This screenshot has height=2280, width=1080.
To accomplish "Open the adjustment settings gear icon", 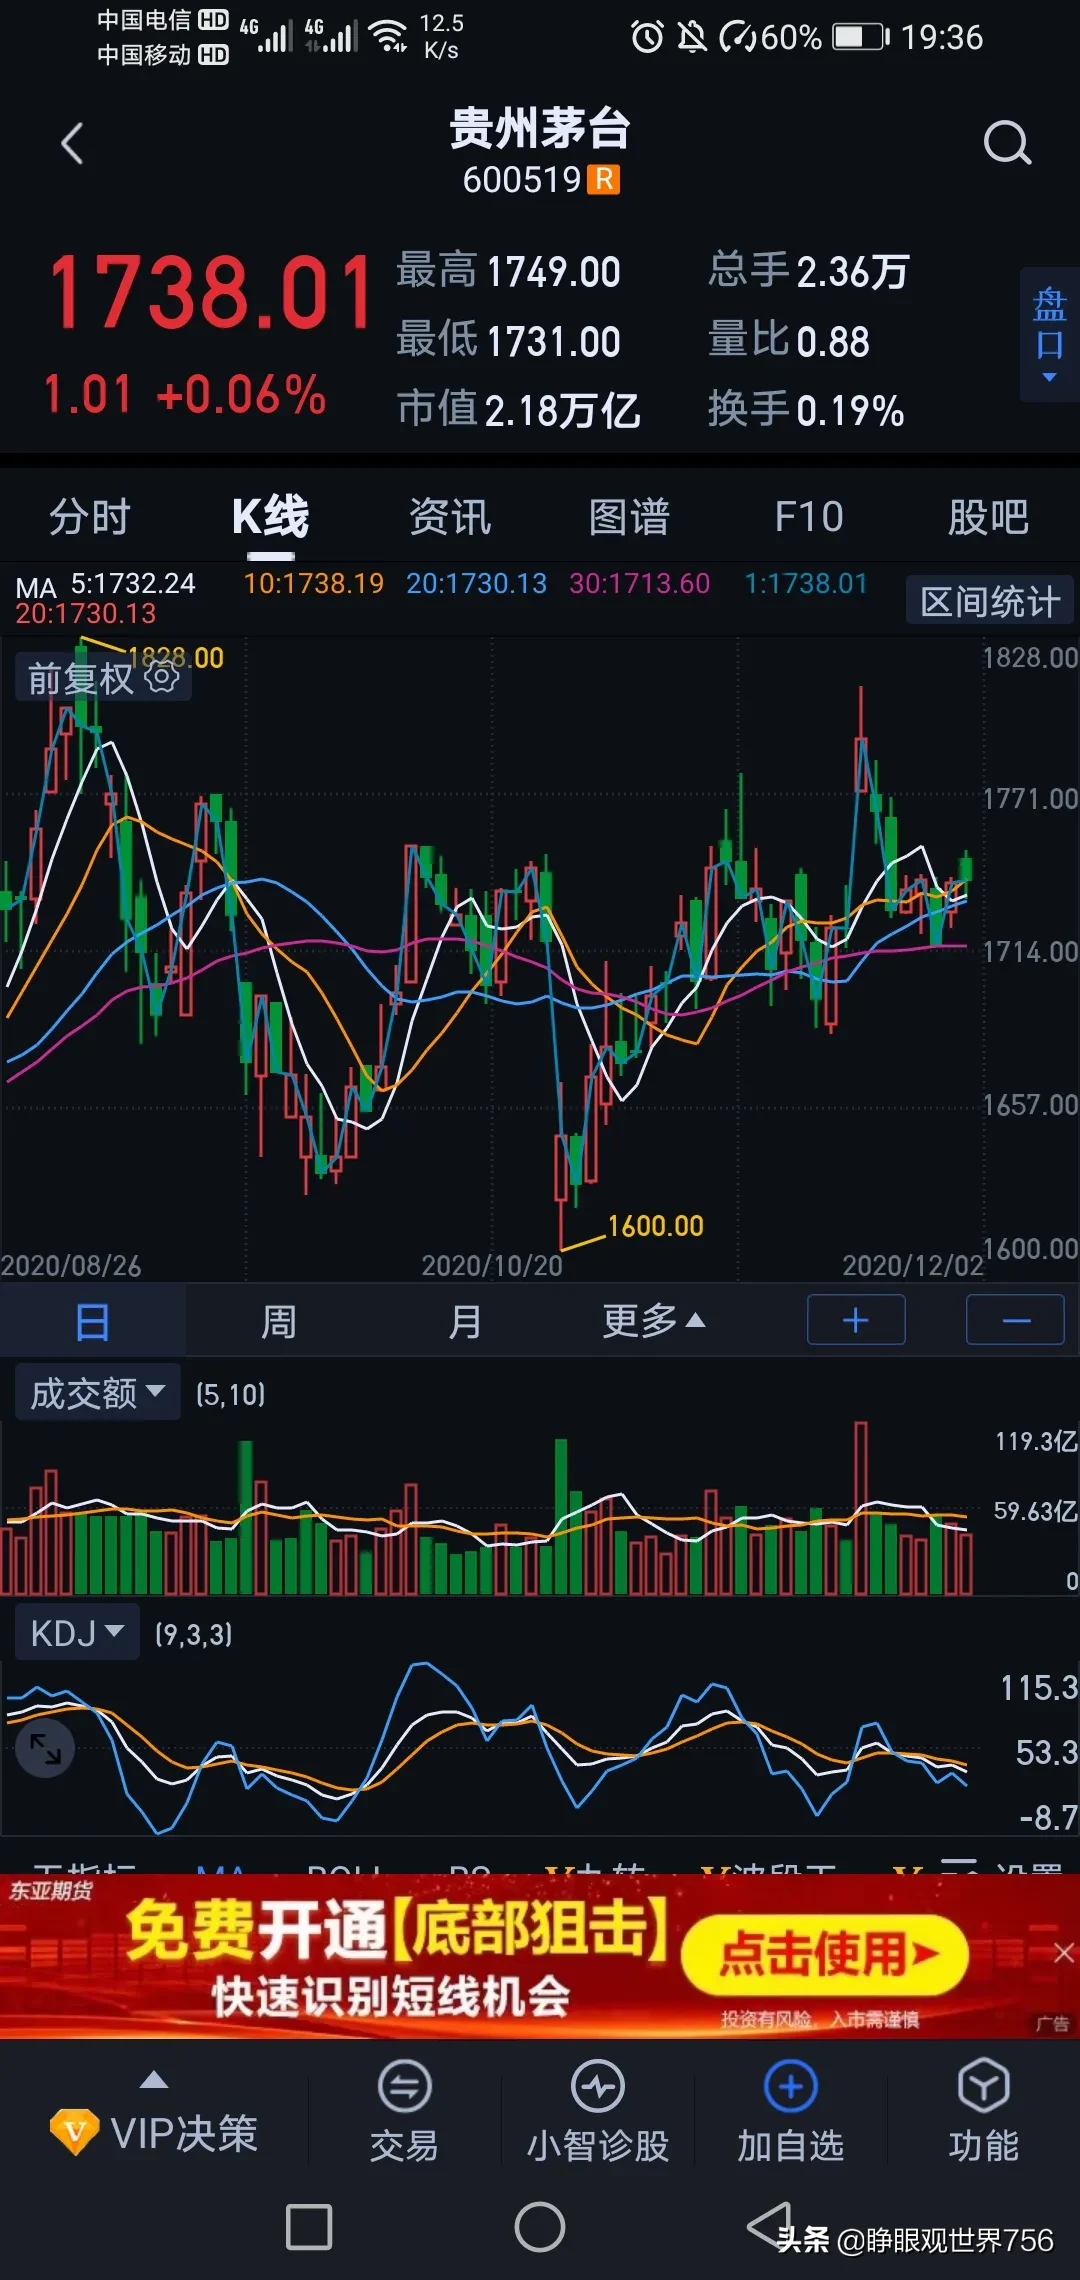I will click(163, 677).
